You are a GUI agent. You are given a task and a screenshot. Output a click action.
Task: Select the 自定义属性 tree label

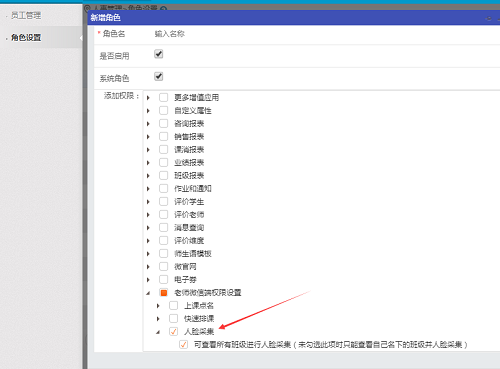[x=193, y=110]
